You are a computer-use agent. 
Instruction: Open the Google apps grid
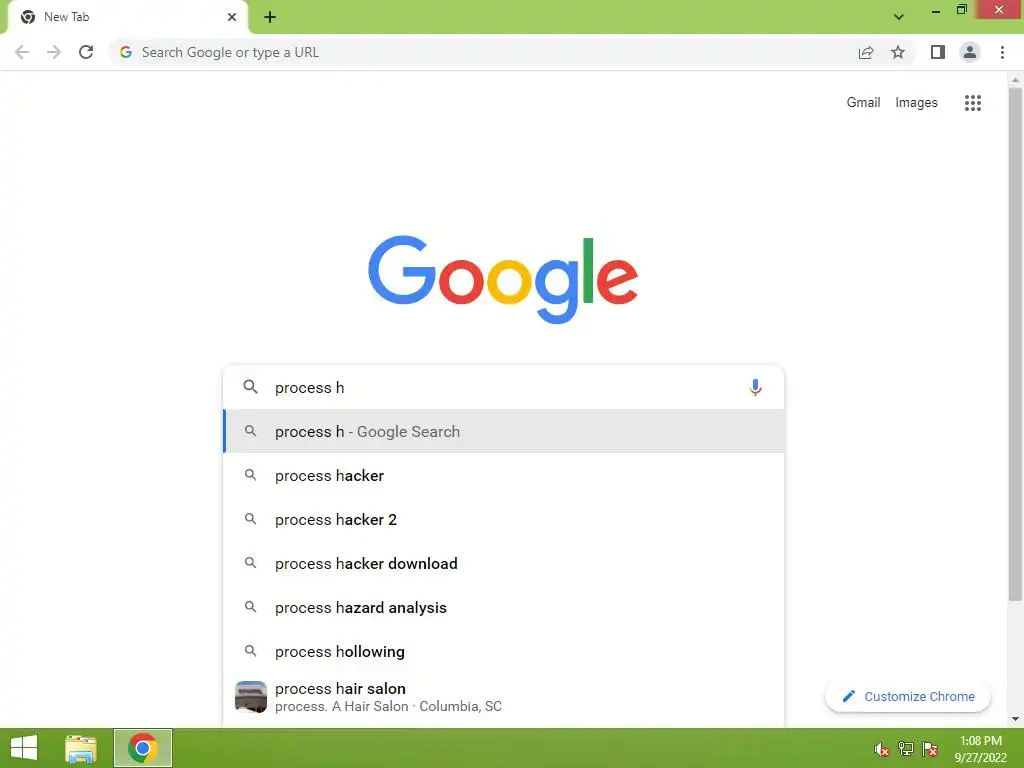coord(972,103)
